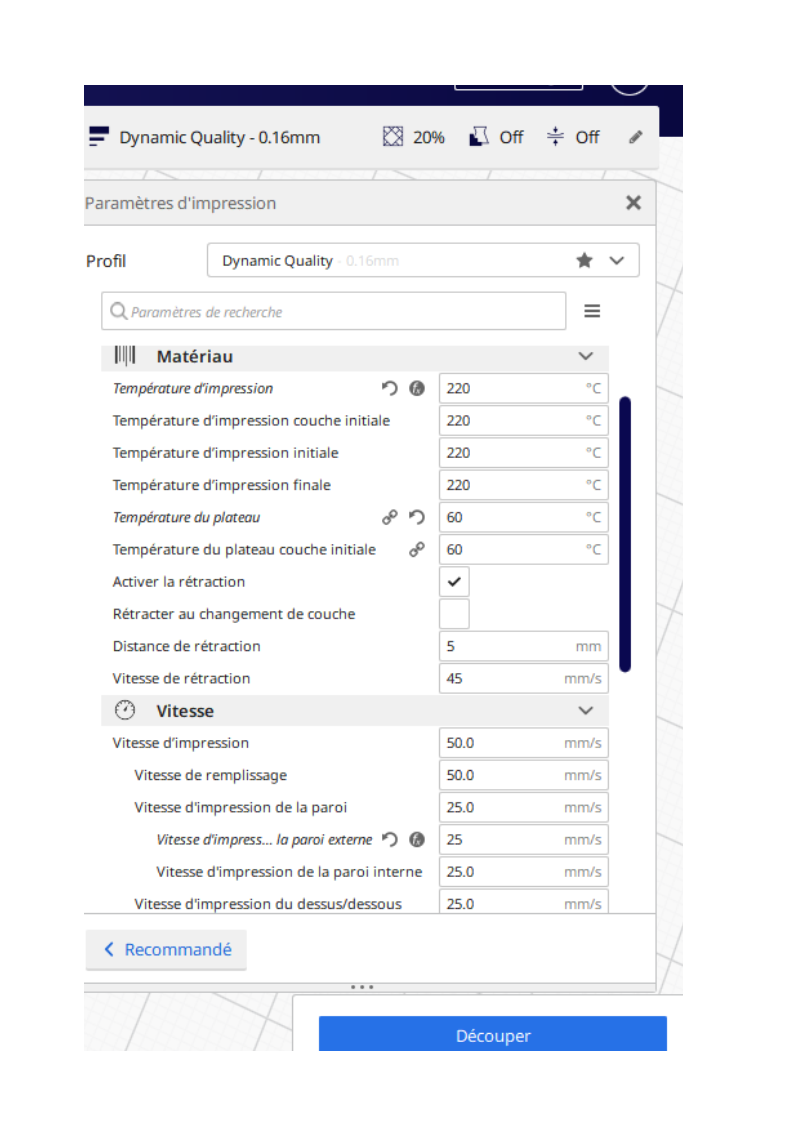This screenshot has height=1122, width=793.
Task: Collapse the Matériau section
Action: coord(586,357)
